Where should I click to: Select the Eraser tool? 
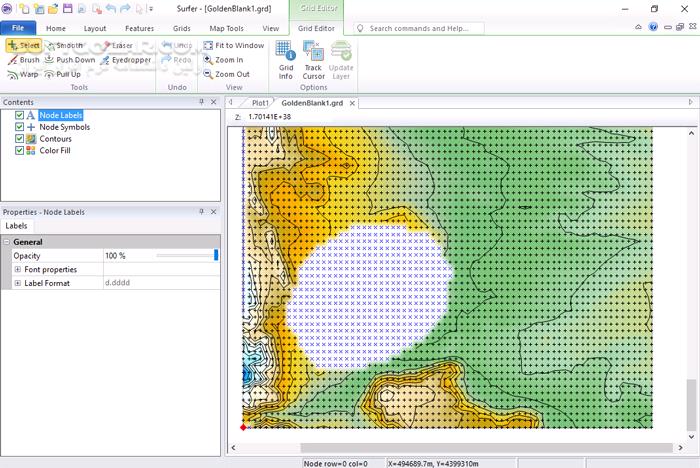click(116, 45)
